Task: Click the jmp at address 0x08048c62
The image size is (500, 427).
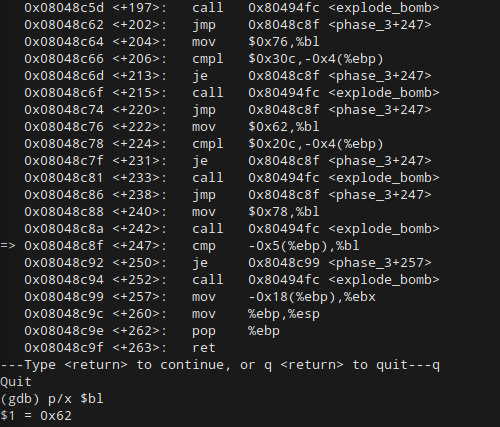Action: point(204,25)
